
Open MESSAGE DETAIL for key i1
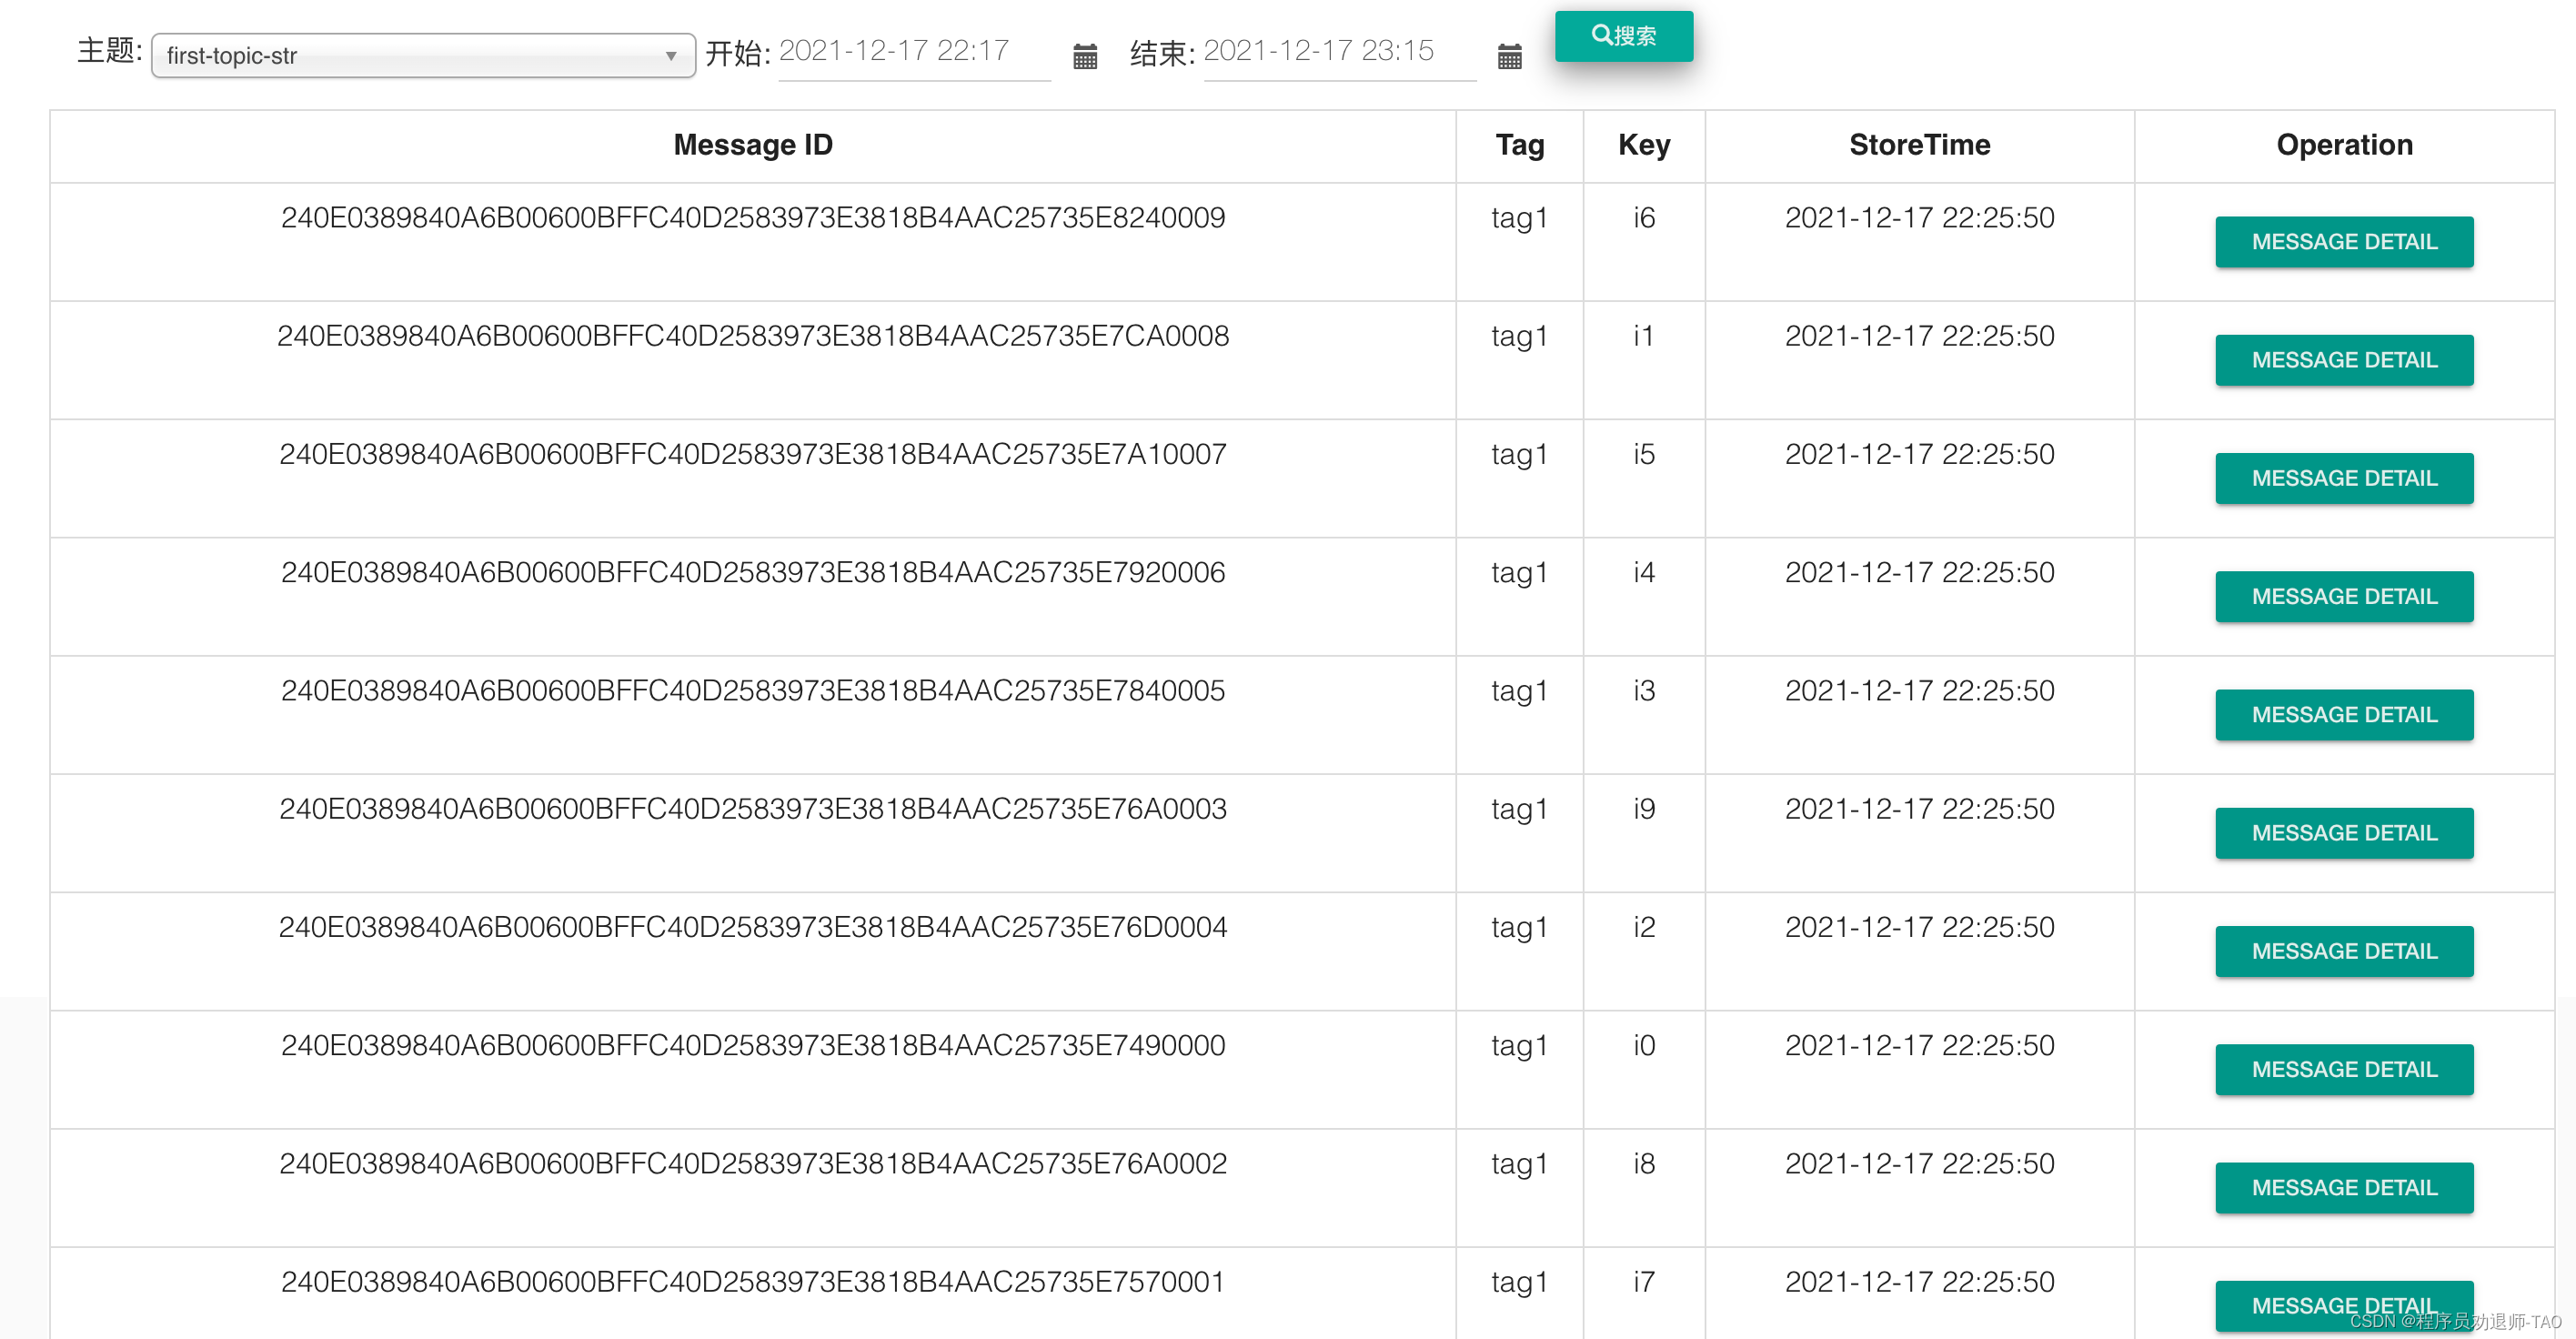click(2344, 360)
